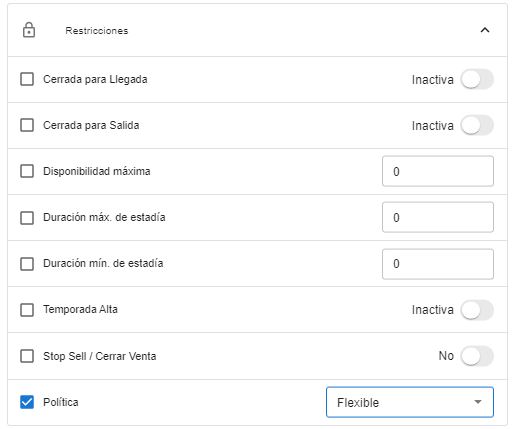Enable the Cerrada para Salida switch

477,125
